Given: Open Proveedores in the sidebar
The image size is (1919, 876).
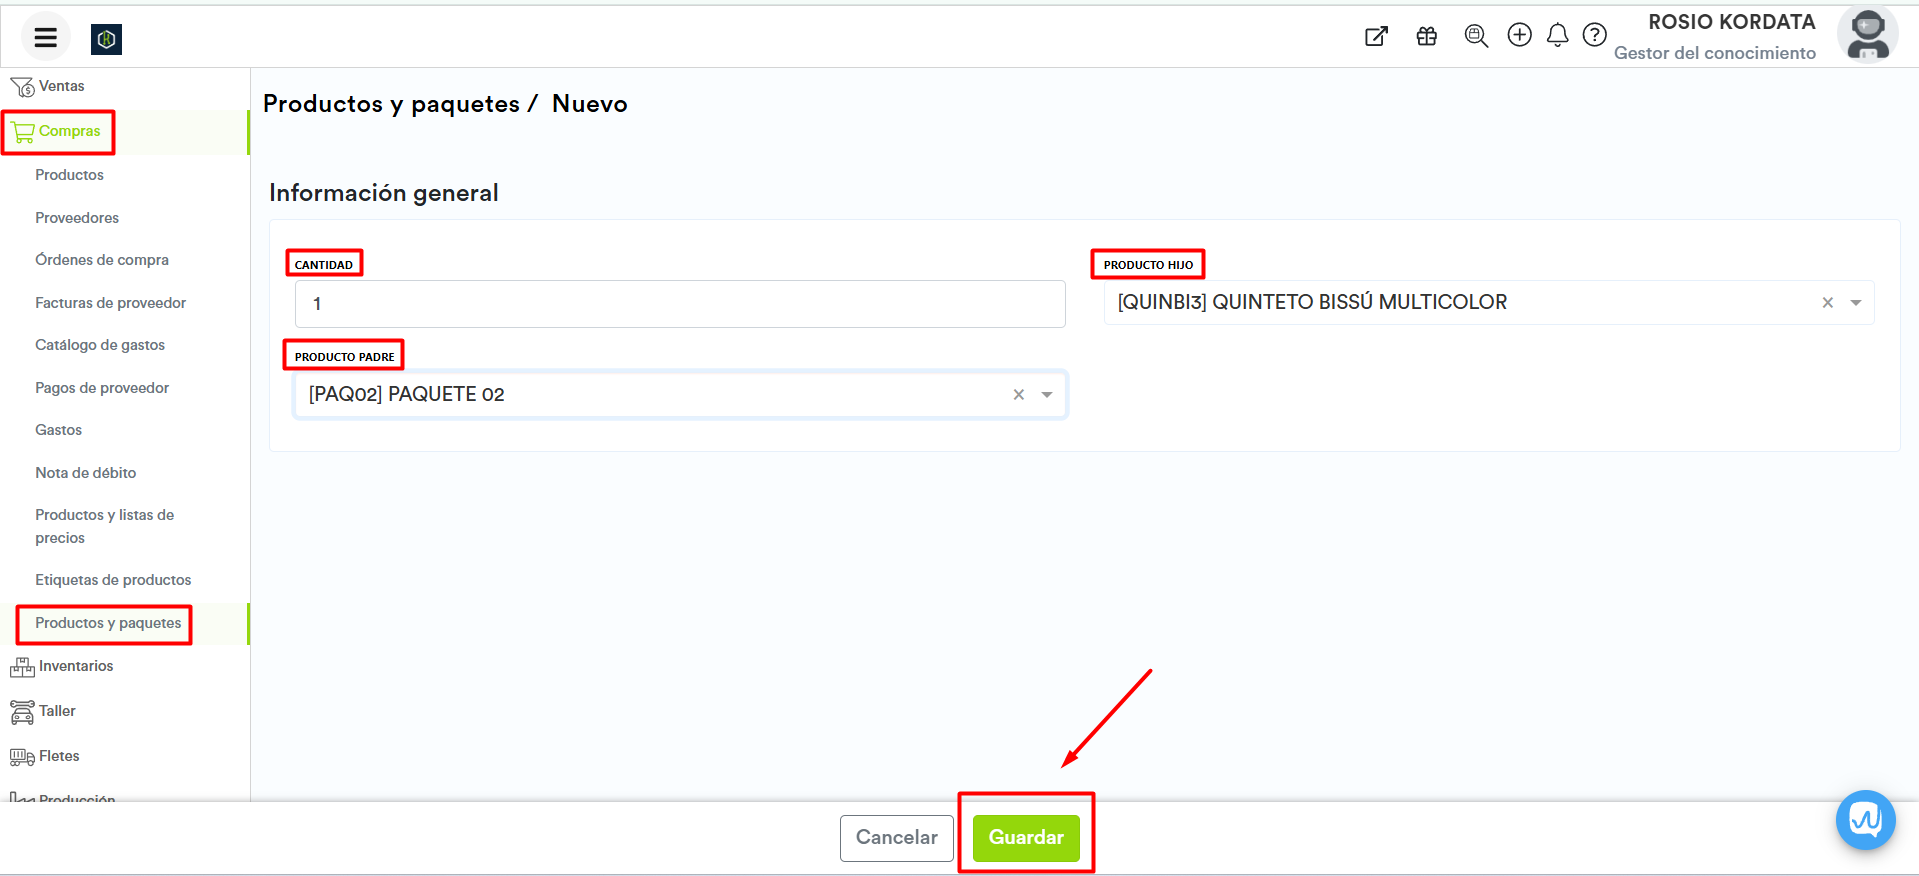Looking at the screenshot, I should point(77,218).
